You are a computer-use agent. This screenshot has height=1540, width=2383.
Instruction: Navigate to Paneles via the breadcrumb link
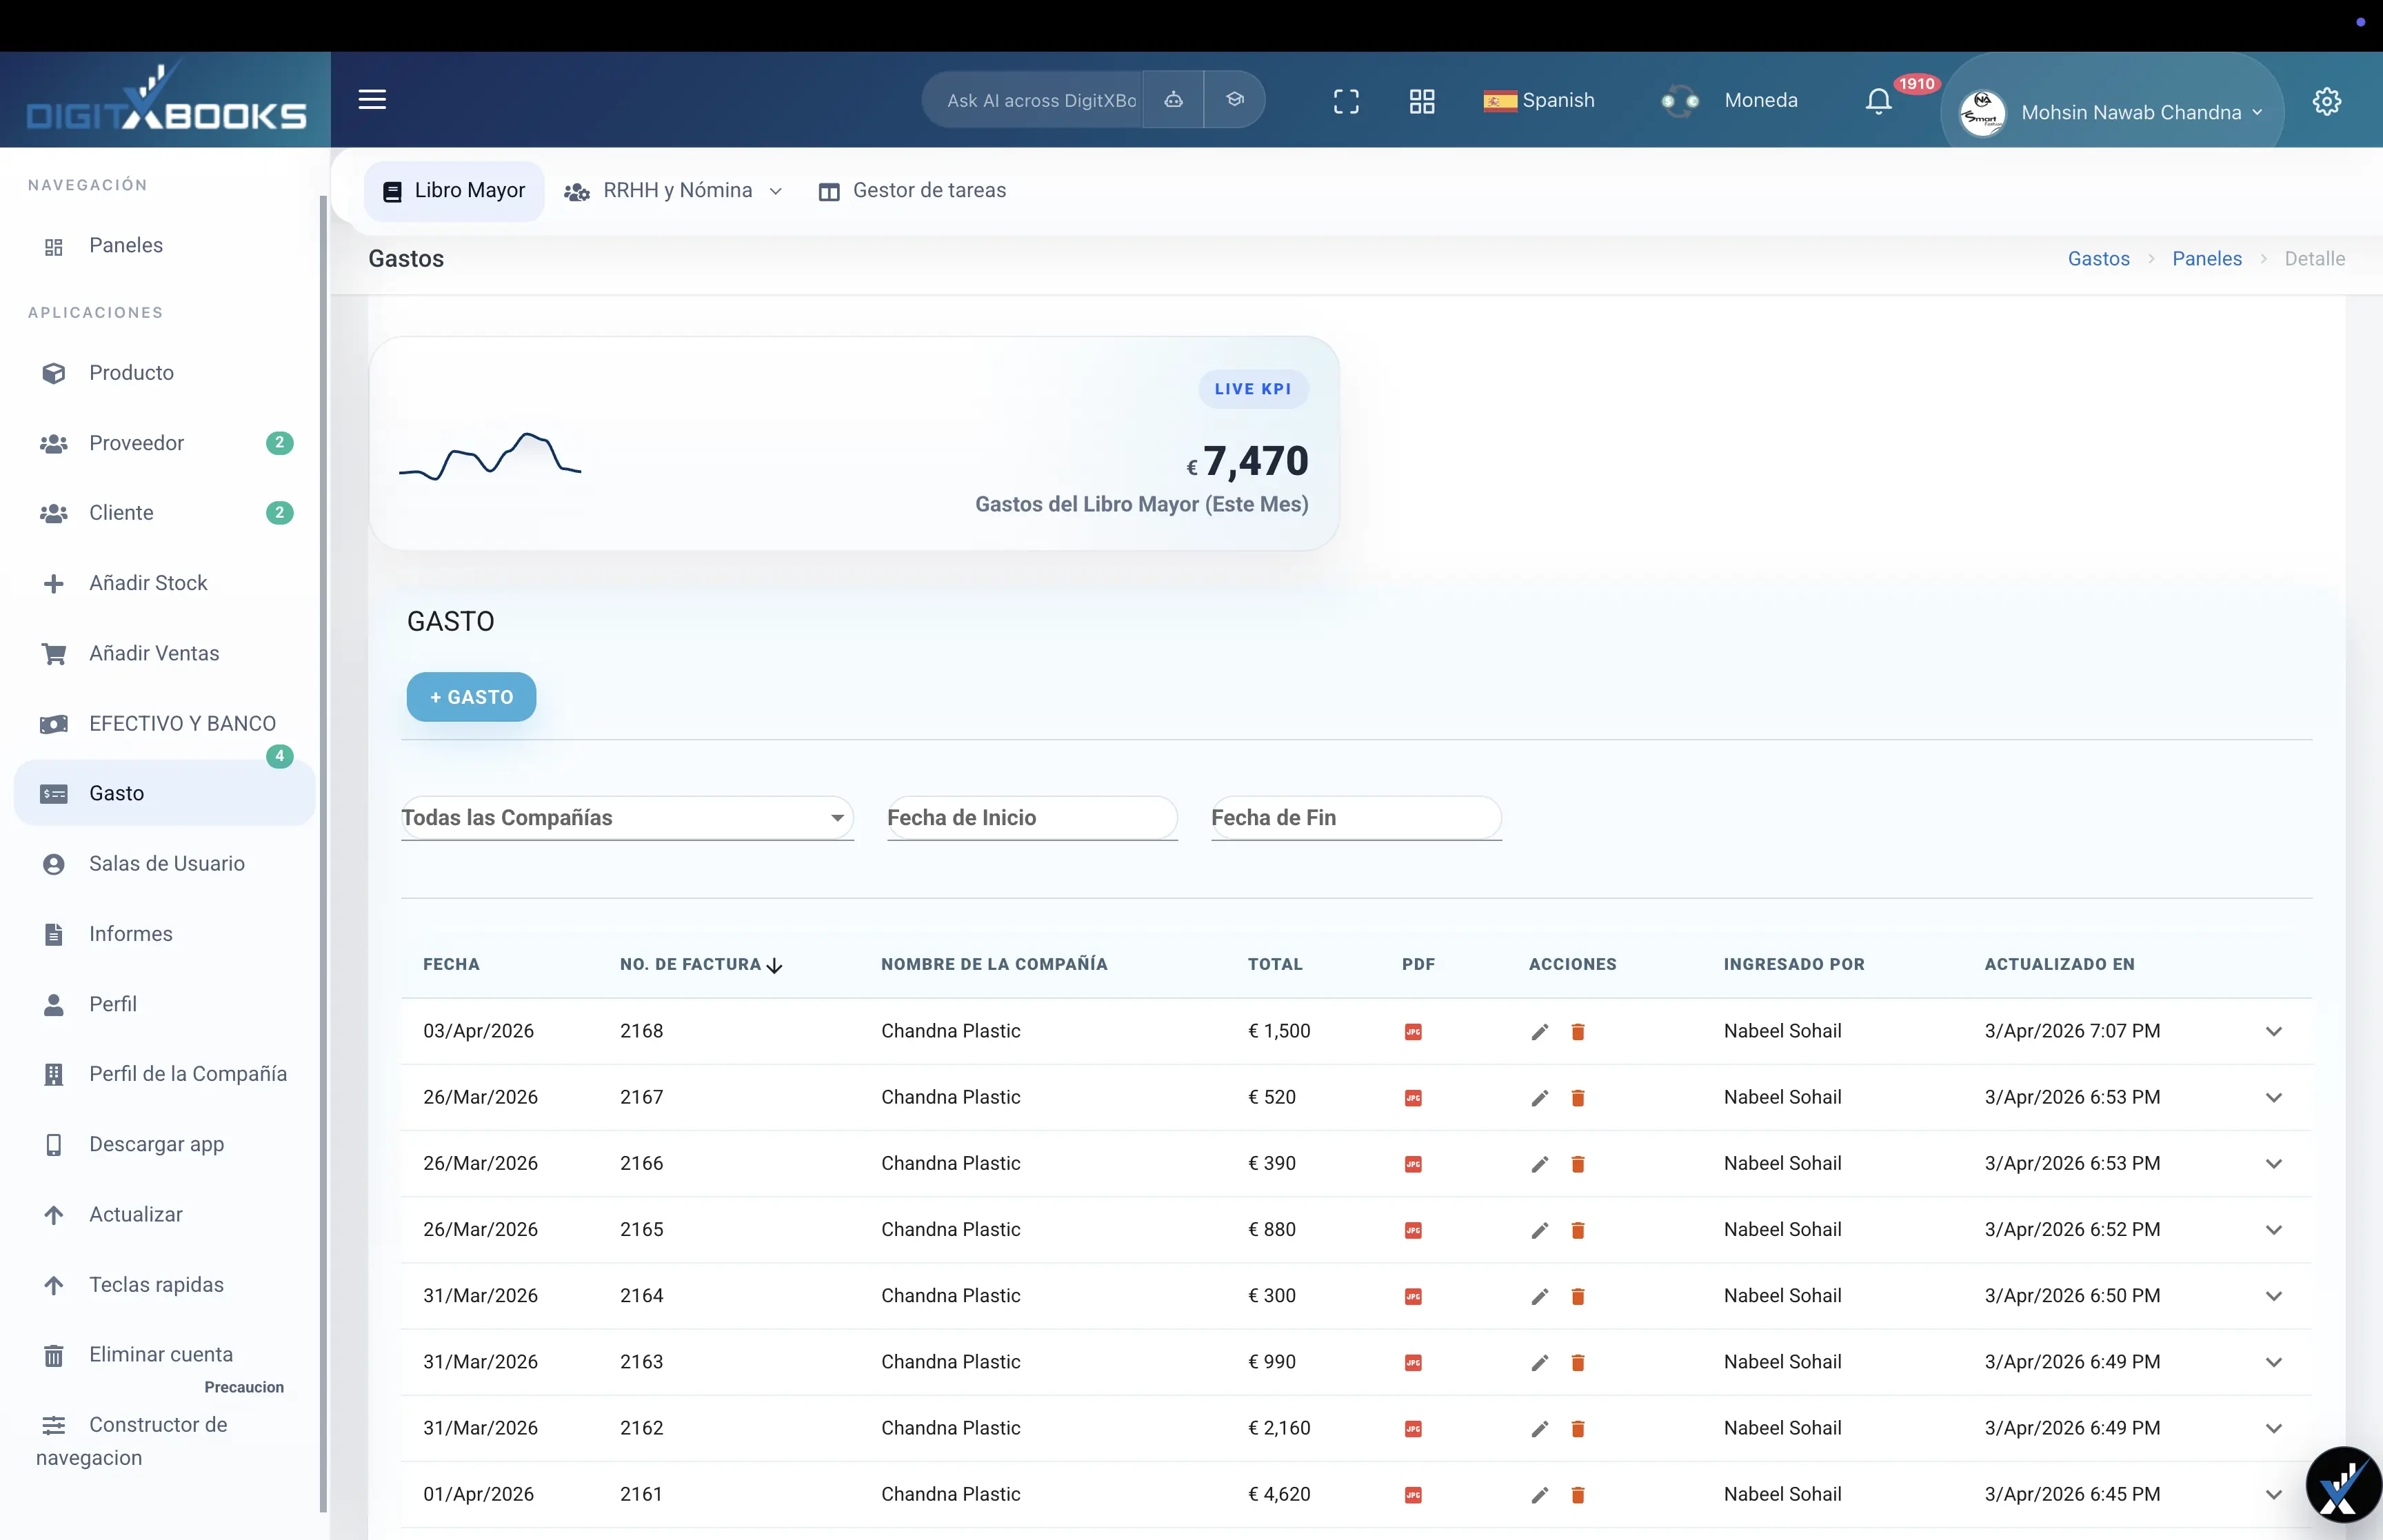click(x=2206, y=258)
